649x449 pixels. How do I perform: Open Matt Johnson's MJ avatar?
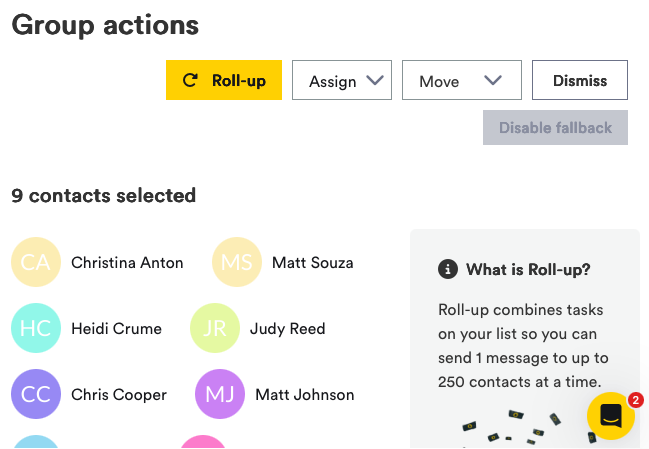point(220,394)
